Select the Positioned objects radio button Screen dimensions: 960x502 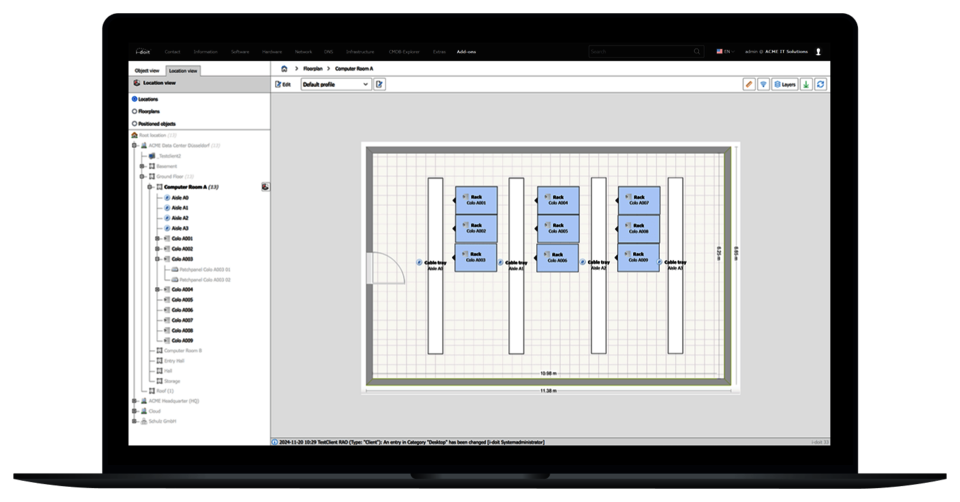[x=135, y=124]
